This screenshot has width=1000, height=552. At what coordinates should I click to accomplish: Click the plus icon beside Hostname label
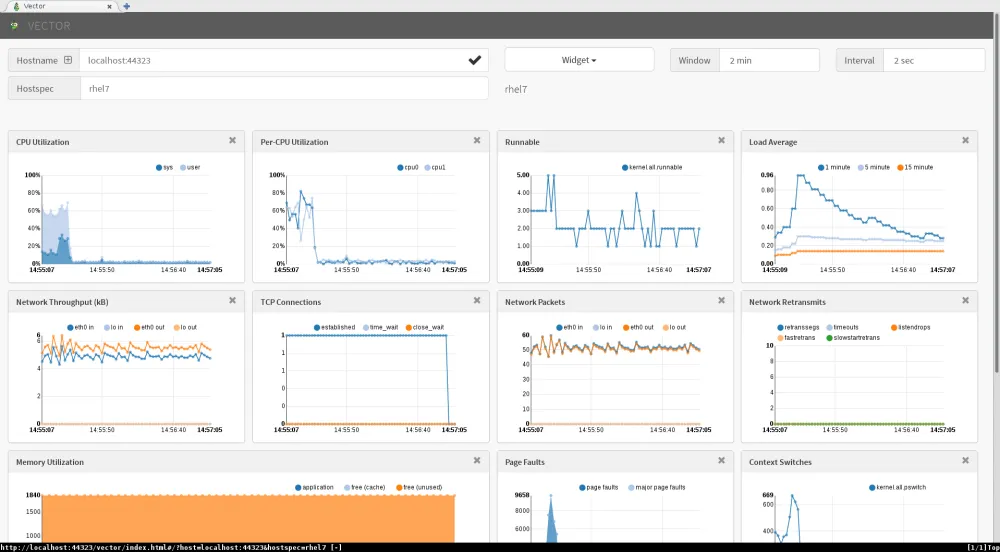coord(68,60)
